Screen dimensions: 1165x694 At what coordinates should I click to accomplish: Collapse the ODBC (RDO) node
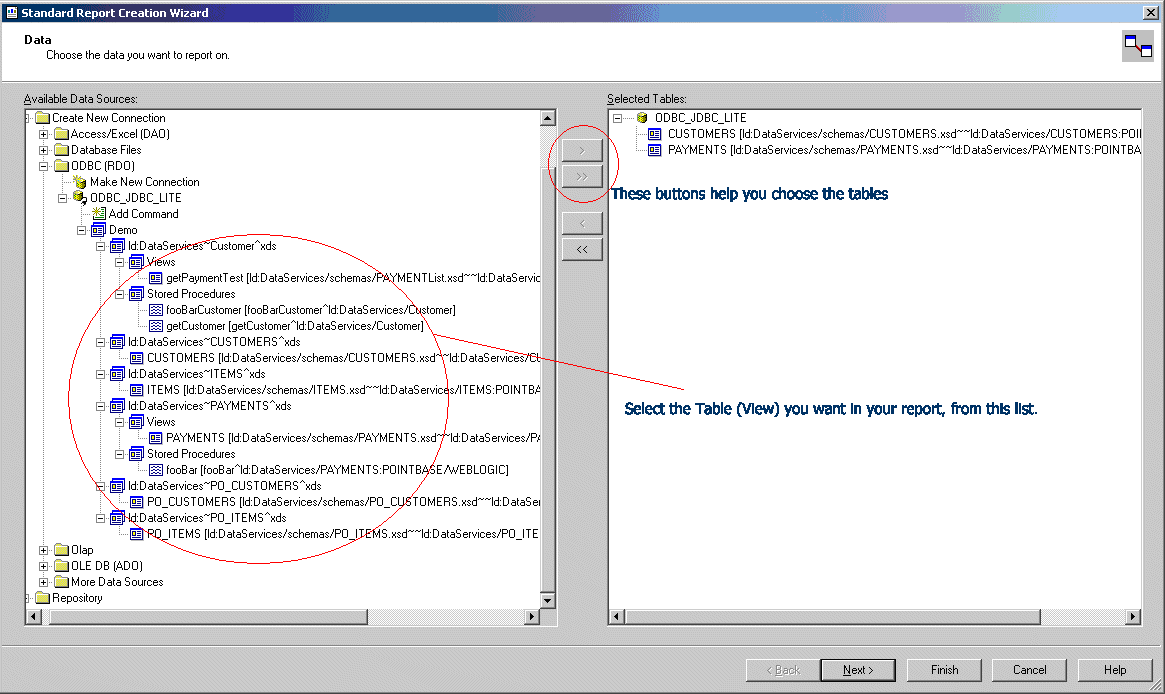click(x=43, y=166)
